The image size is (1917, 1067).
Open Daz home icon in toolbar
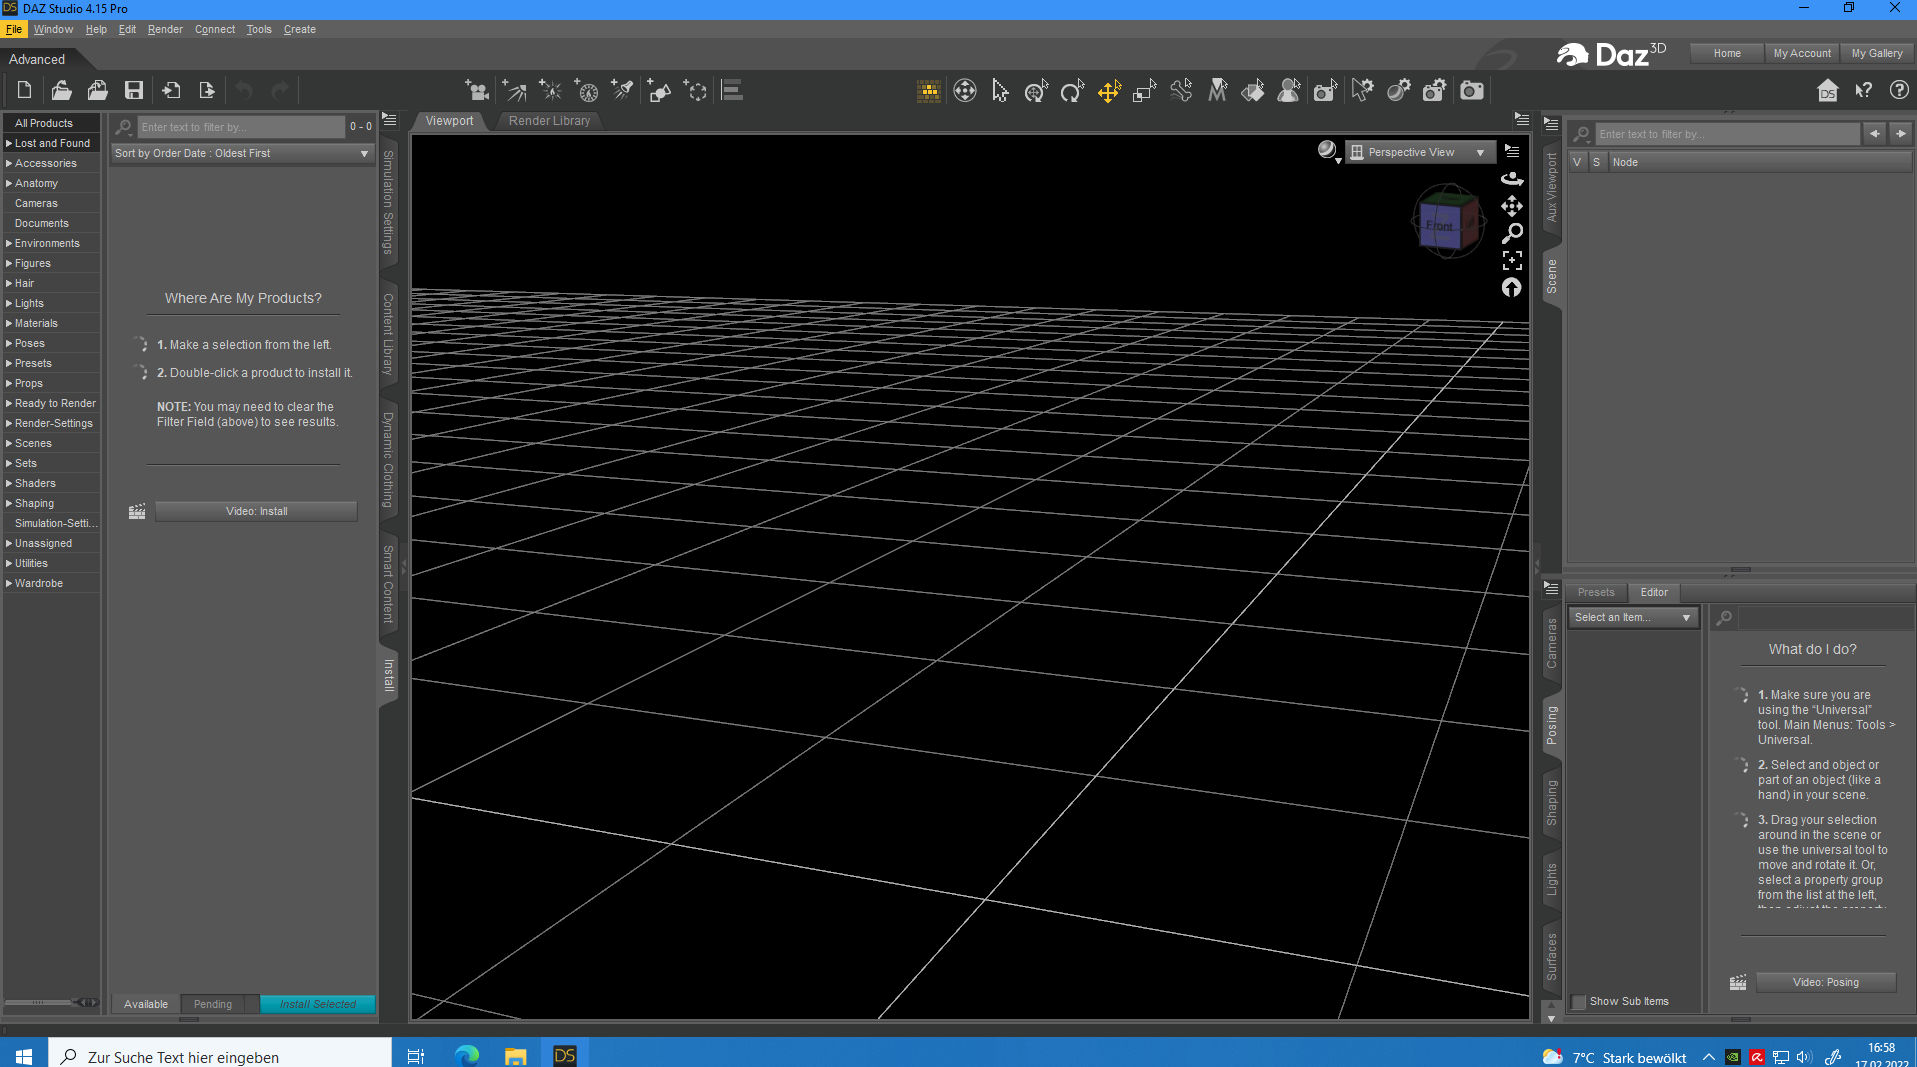tap(1827, 91)
